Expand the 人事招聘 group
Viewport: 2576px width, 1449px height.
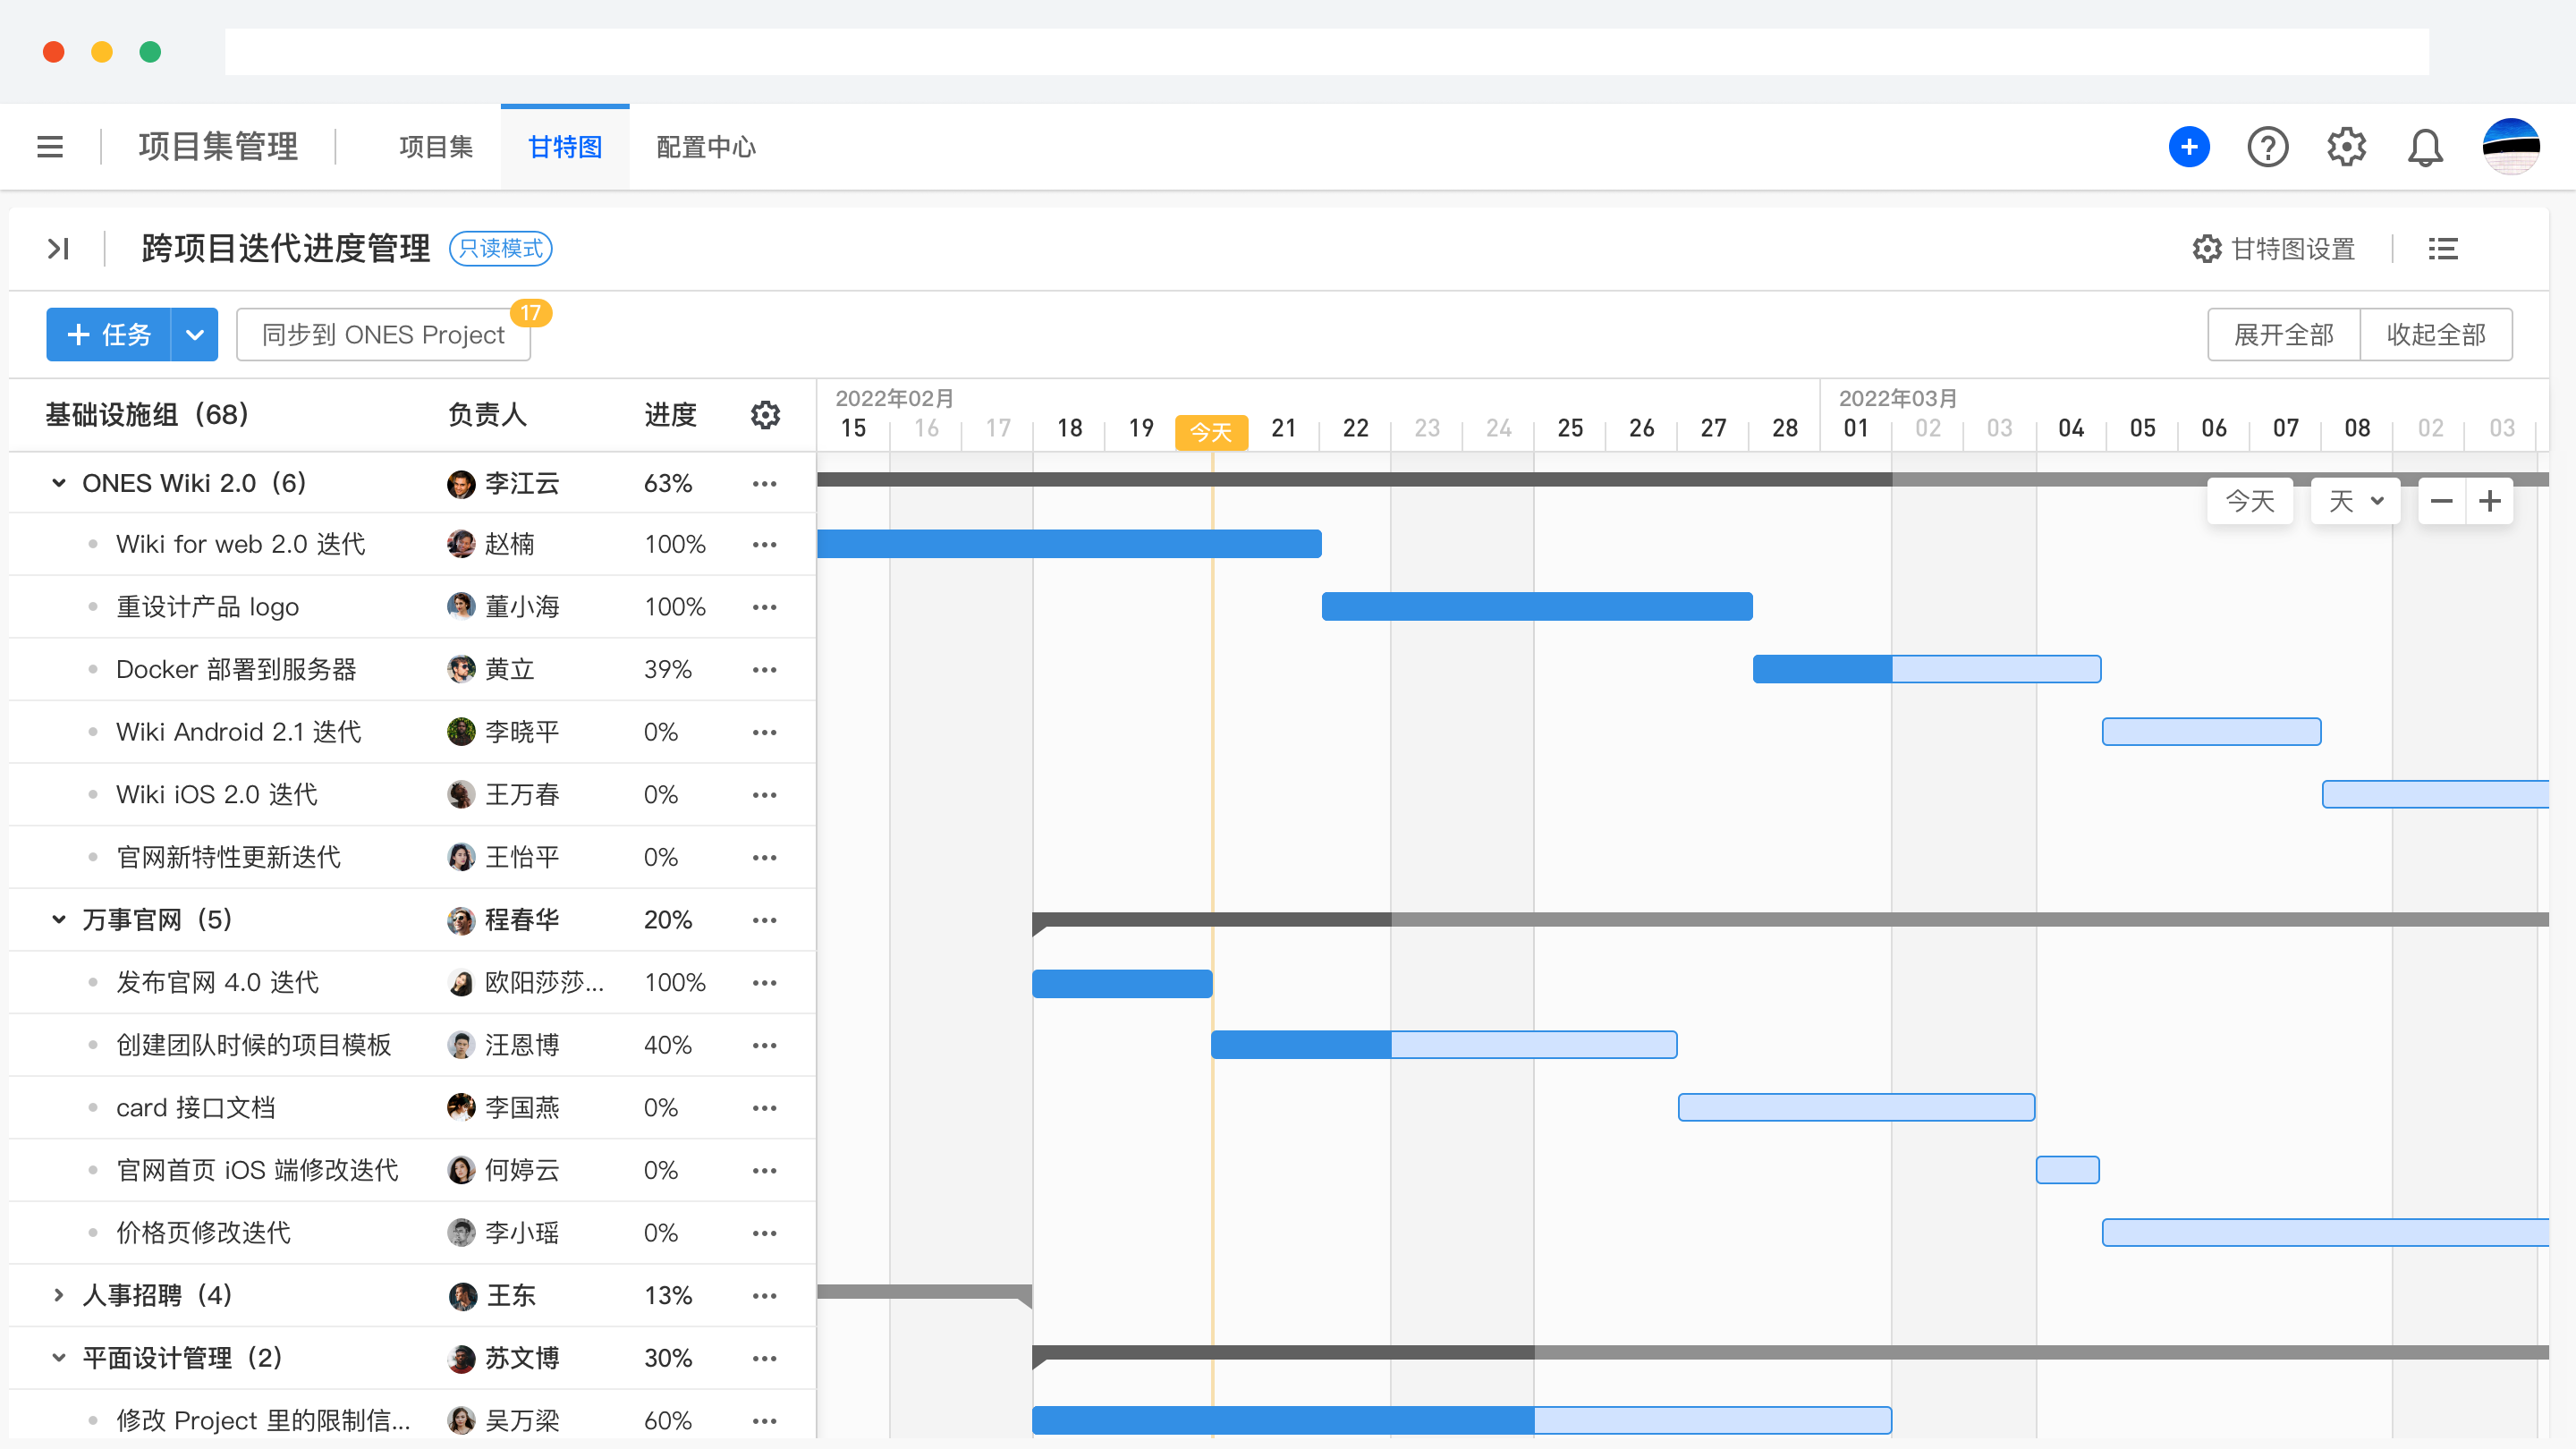[58, 1295]
